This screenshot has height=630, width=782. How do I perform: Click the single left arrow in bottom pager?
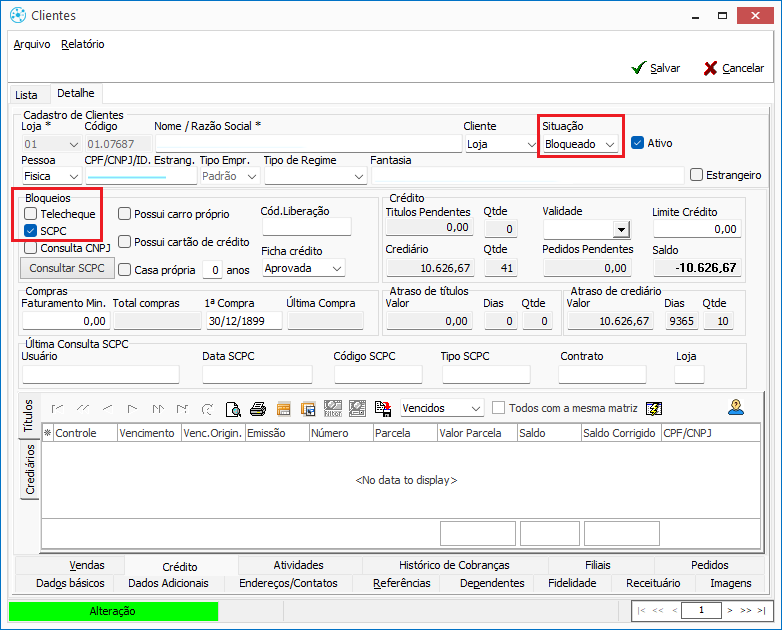tap(674, 611)
